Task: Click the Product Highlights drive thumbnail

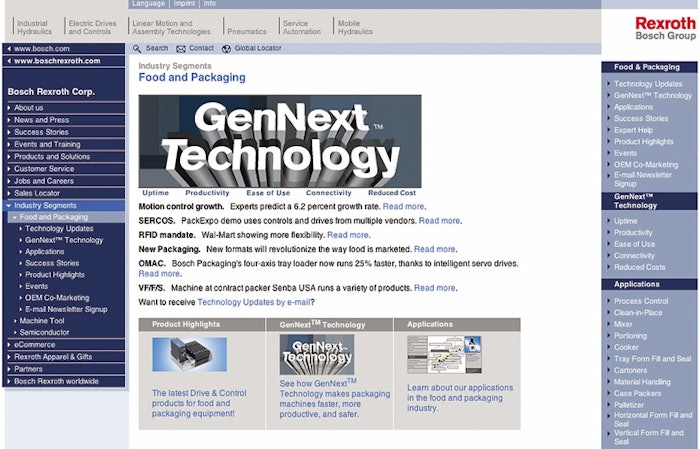Action: pos(189,354)
